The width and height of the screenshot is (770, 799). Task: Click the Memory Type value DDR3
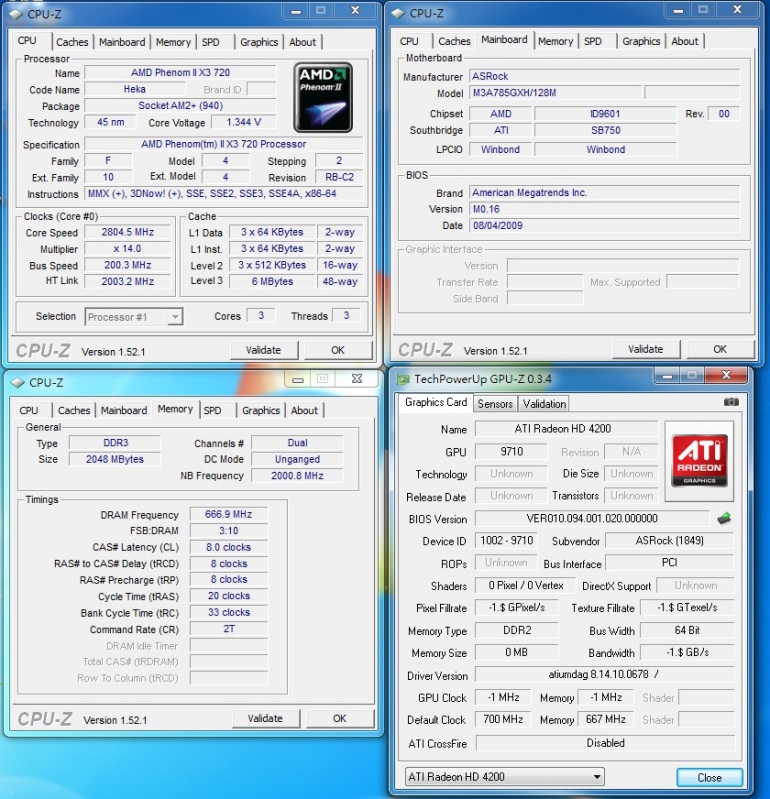[x=115, y=443]
